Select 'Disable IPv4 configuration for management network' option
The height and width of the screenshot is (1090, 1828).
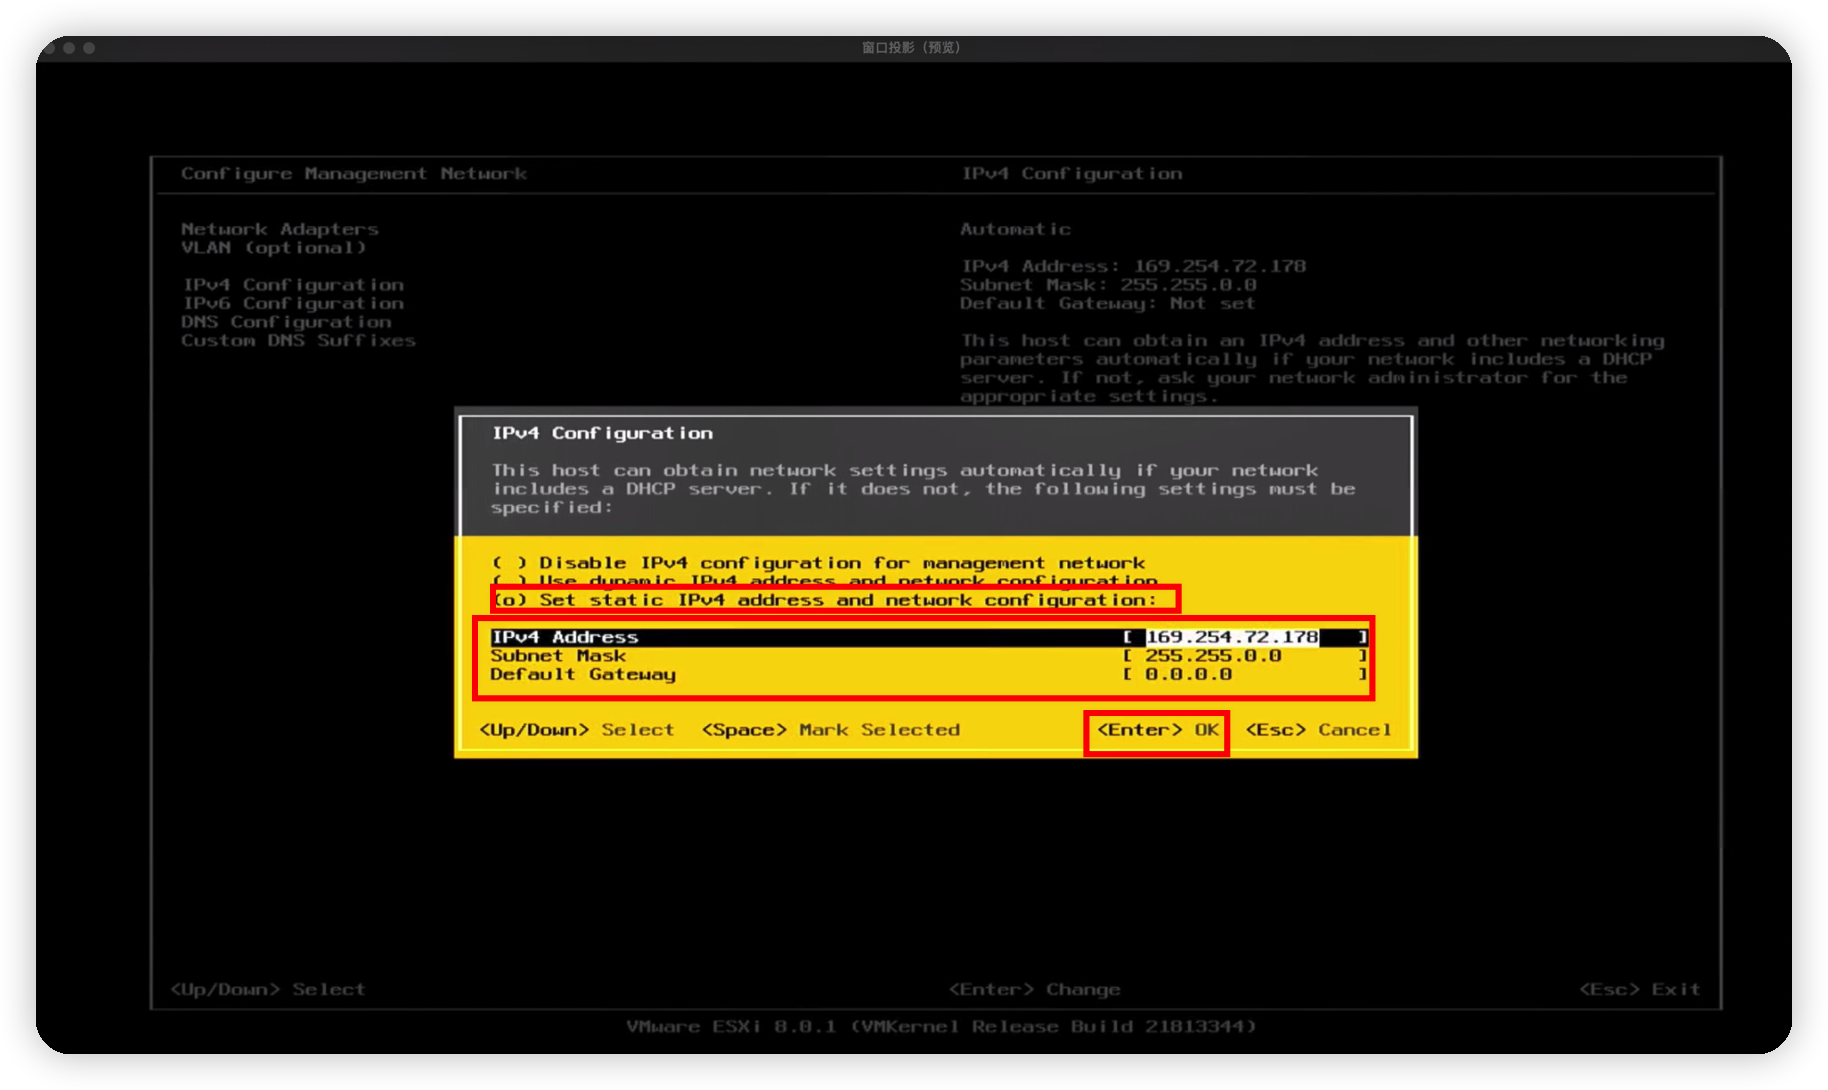pos(818,563)
